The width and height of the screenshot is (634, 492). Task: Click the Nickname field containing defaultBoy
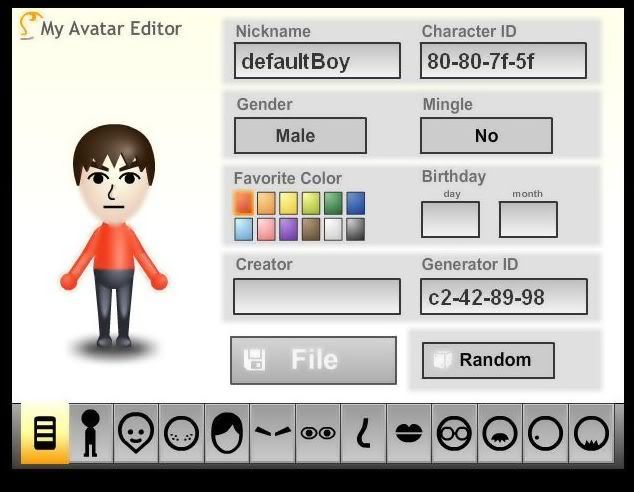tap(317, 61)
